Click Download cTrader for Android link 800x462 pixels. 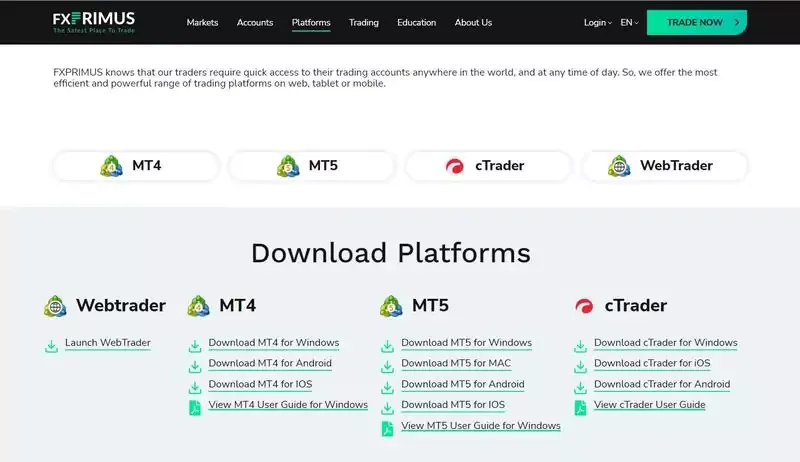point(662,384)
